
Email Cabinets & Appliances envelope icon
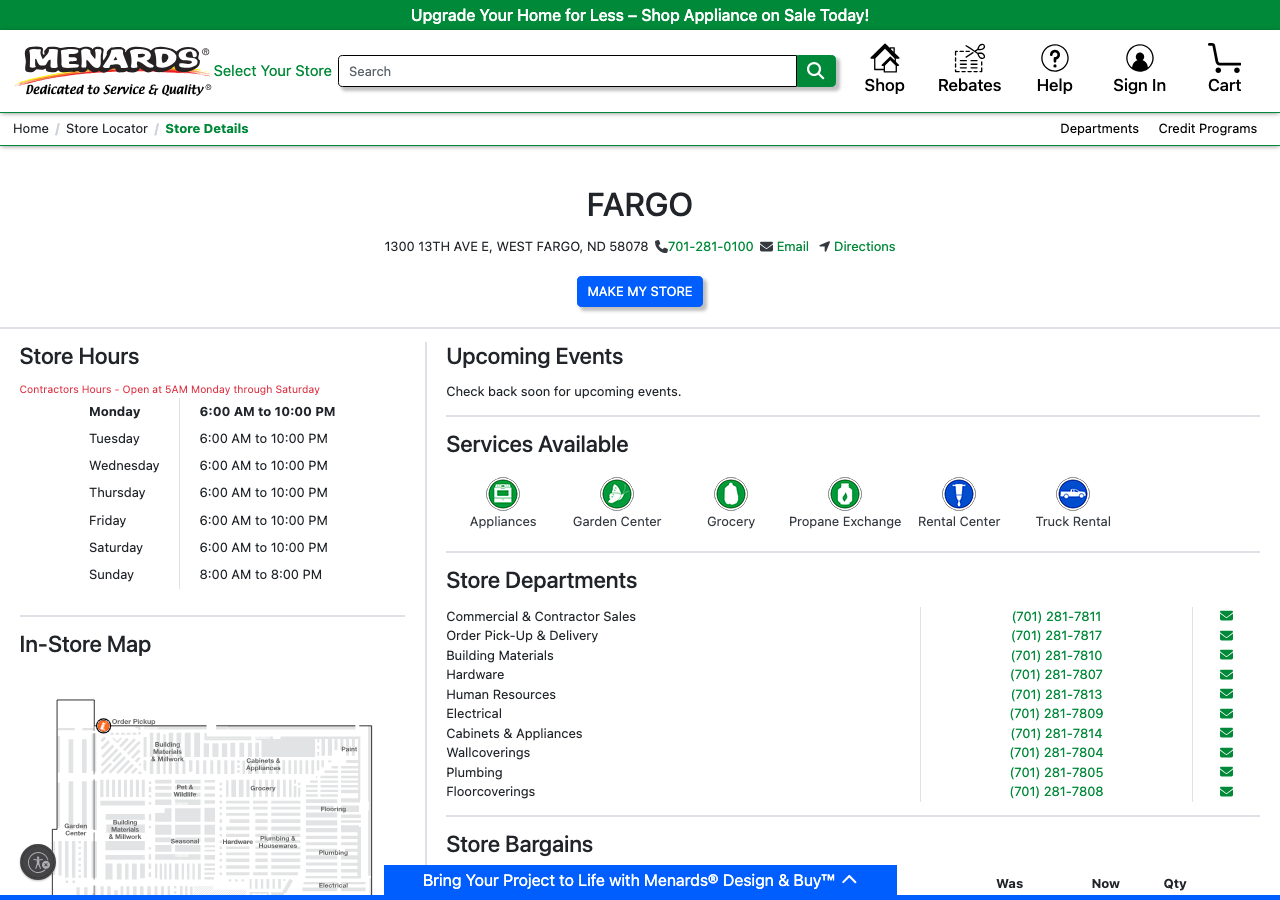pos(1226,733)
